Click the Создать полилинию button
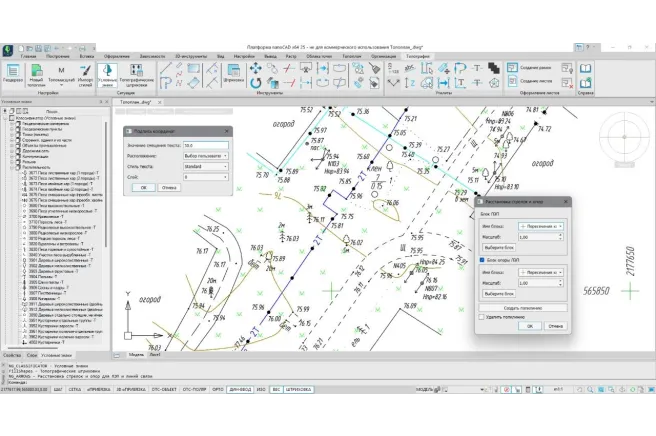Screen dimensions: 656x436 pos(523,306)
